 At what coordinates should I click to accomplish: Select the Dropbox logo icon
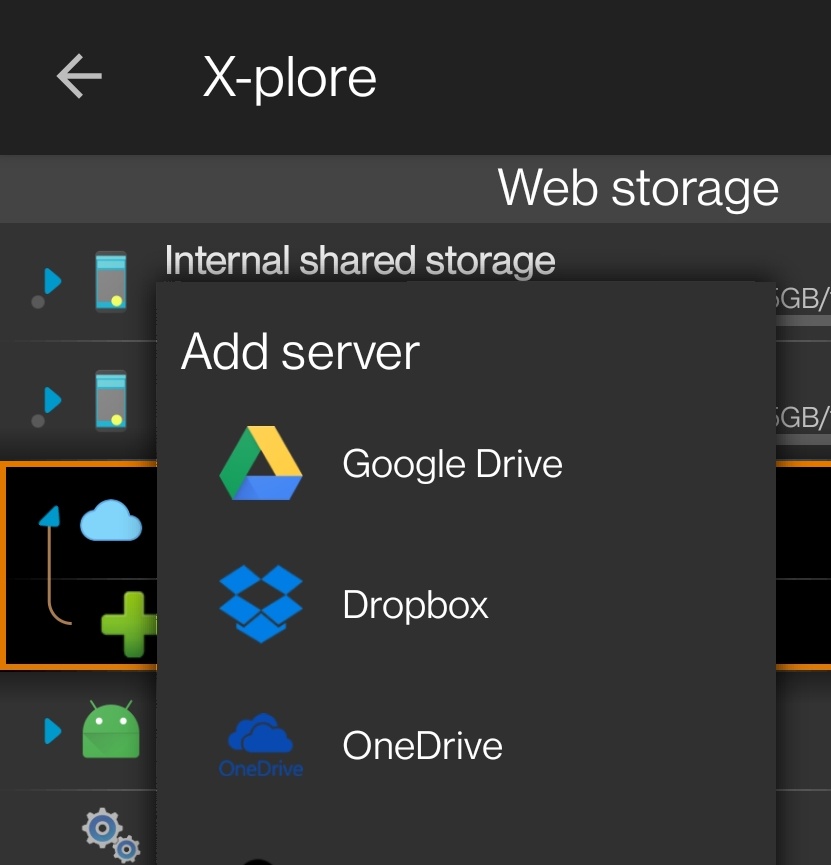pos(260,604)
